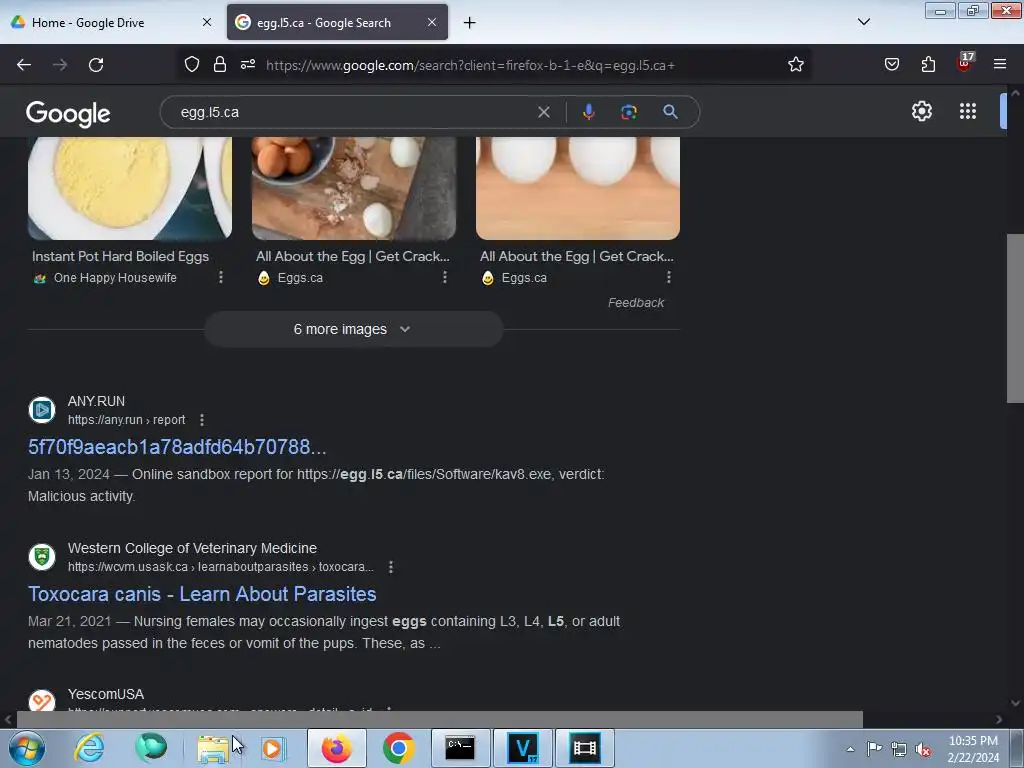Open the Windows Start menu

[27, 748]
